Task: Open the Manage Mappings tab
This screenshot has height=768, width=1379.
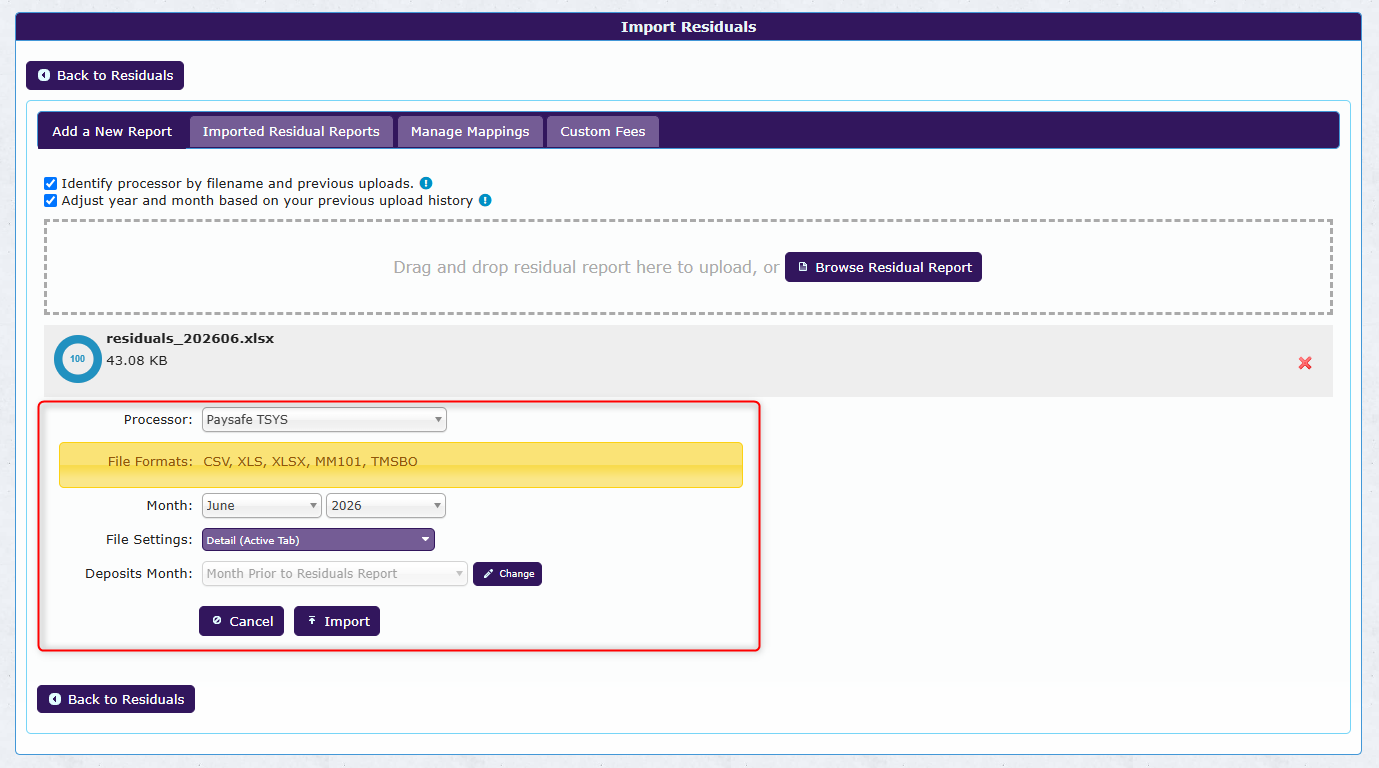Action: (470, 132)
